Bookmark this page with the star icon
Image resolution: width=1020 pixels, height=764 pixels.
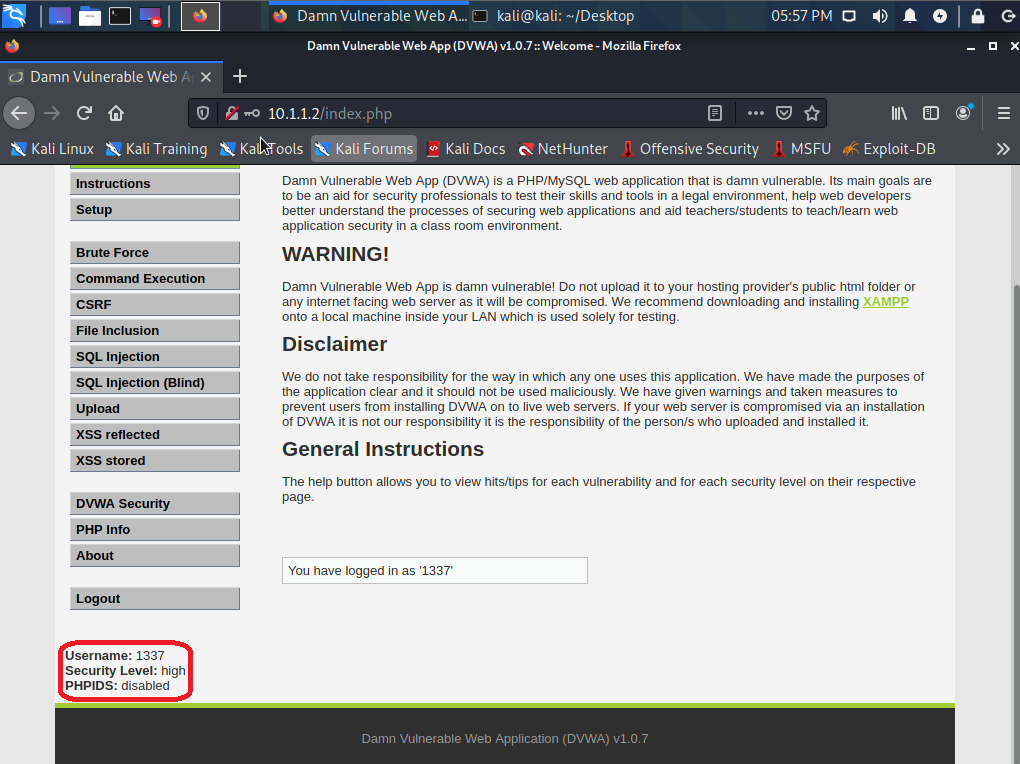[812, 113]
